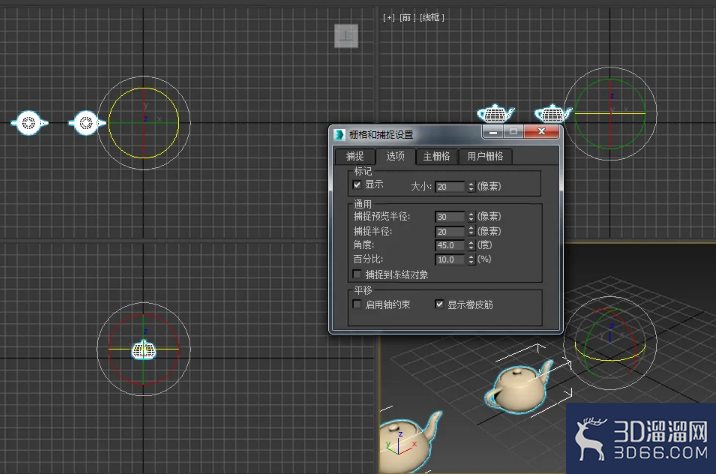
Task: Open the 用户栅格 tab
Action: 485,157
